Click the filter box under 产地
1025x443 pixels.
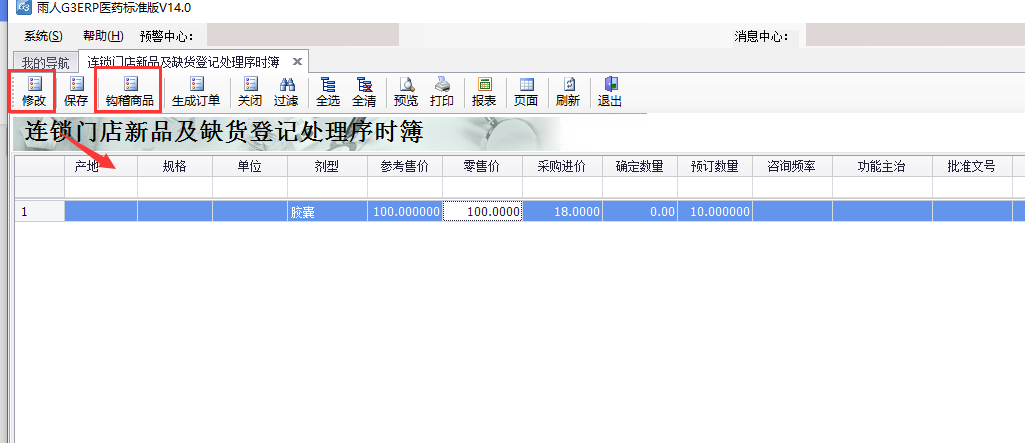point(101,188)
